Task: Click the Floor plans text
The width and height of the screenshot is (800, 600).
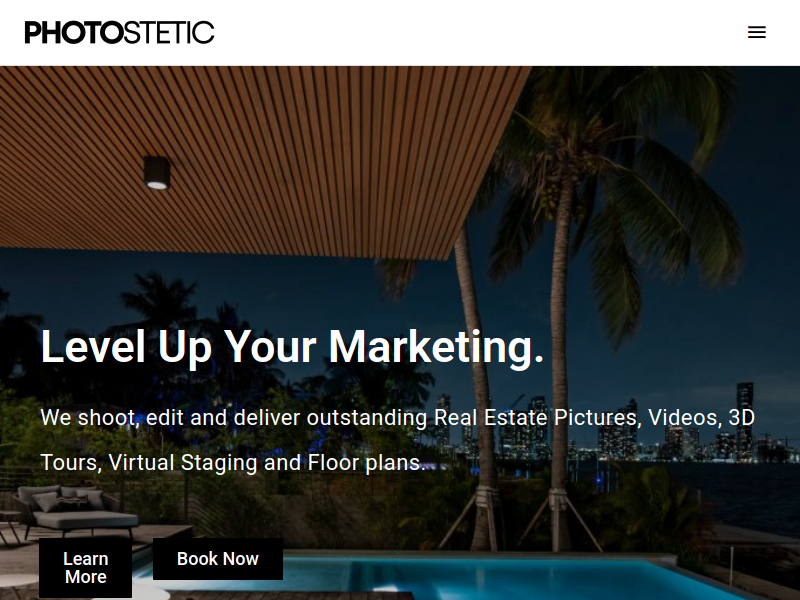Action: tap(364, 463)
